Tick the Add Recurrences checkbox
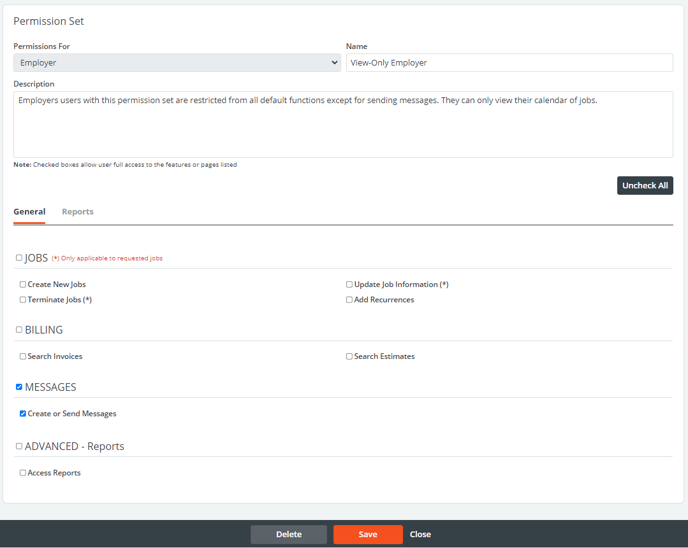The width and height of the screenshot is (688, 548). (349, 300)
